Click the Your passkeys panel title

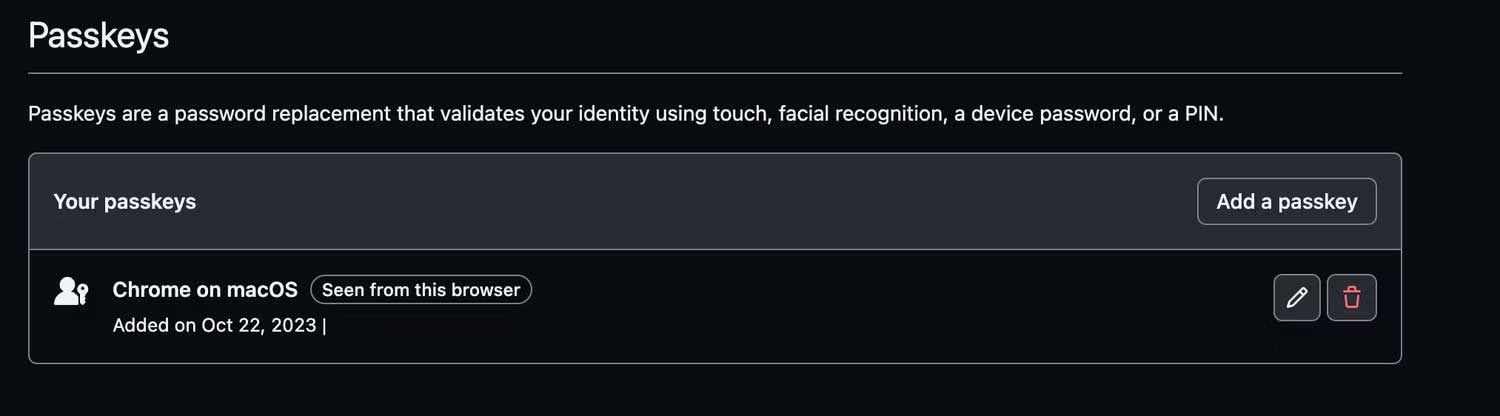[124, 201]
